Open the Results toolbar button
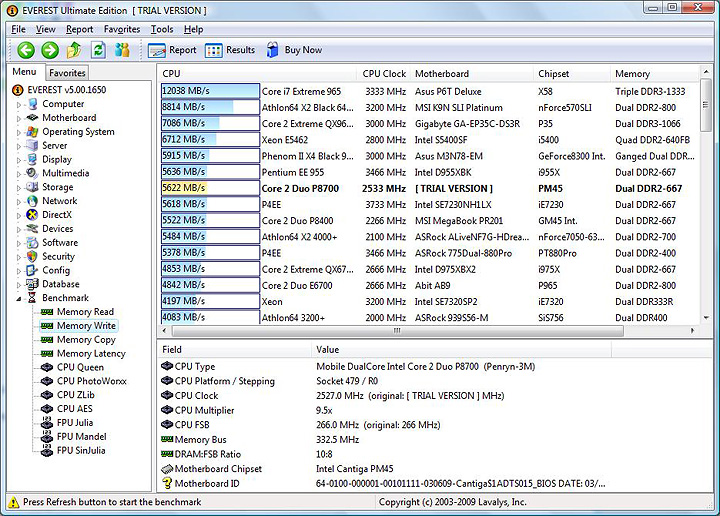The image size is (720, 516). 230,50
